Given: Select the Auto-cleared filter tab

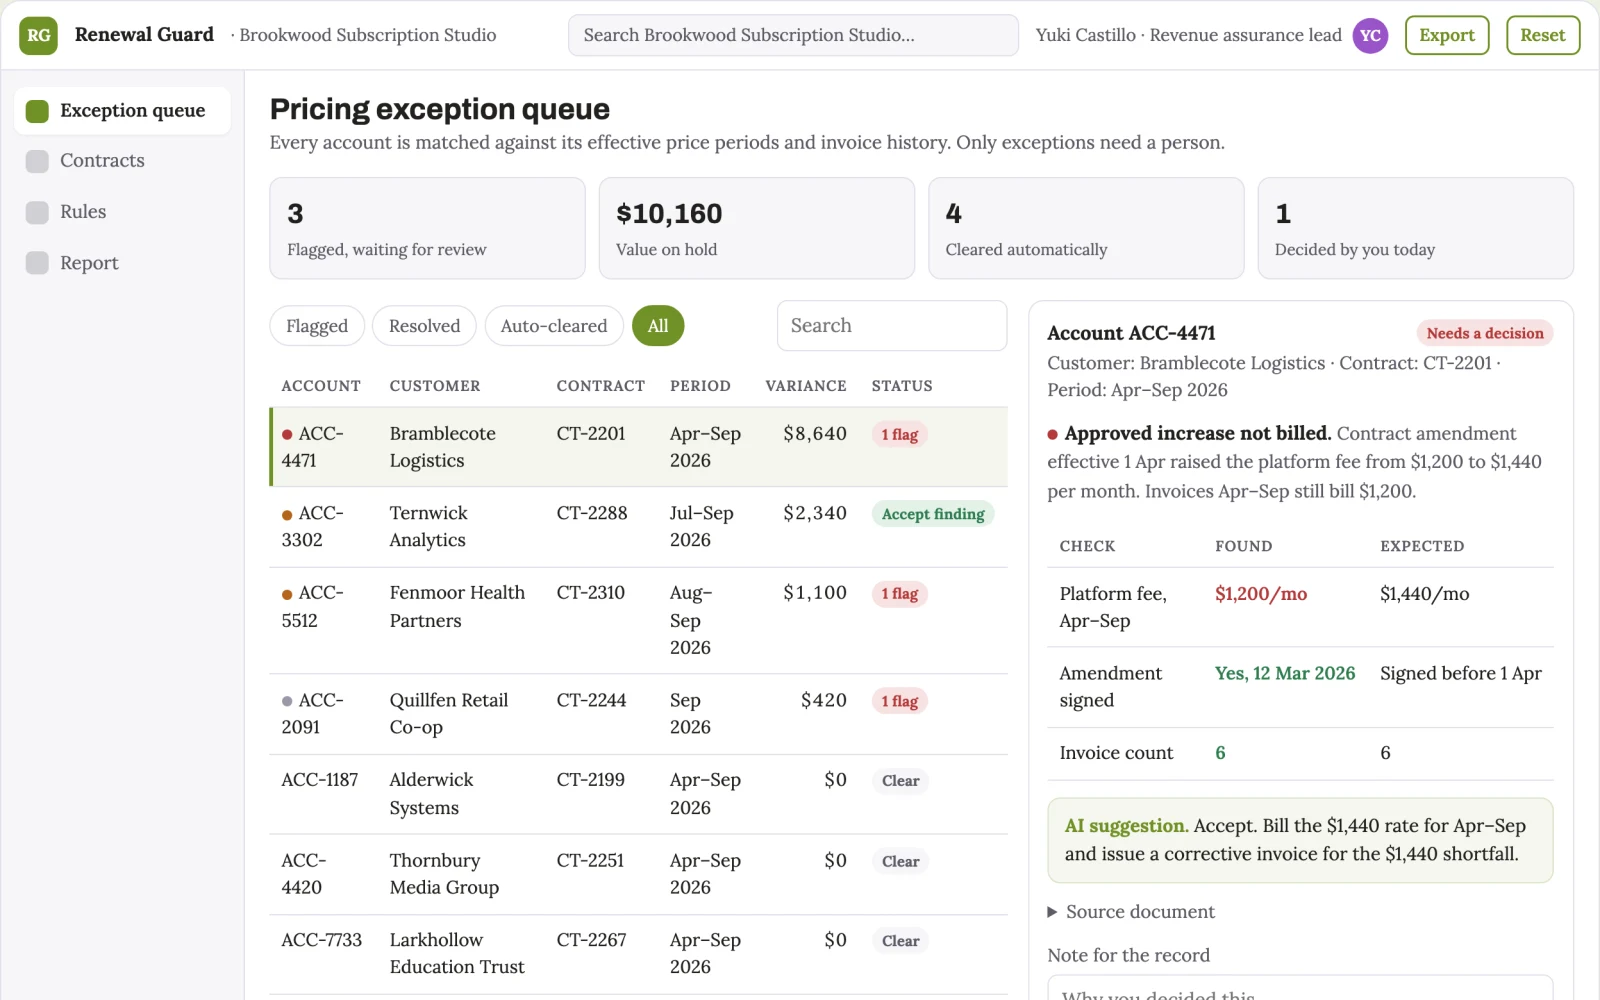Looking at the screenshot, I should click(x=554, y=326).
